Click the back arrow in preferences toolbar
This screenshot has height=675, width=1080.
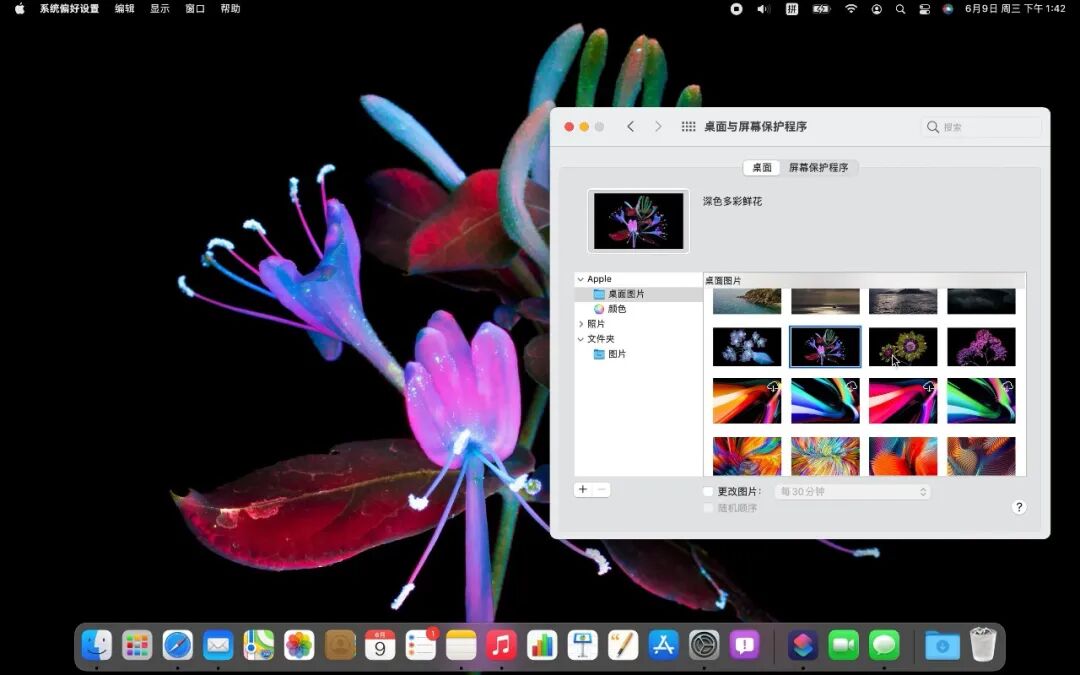tap(630, 127)
